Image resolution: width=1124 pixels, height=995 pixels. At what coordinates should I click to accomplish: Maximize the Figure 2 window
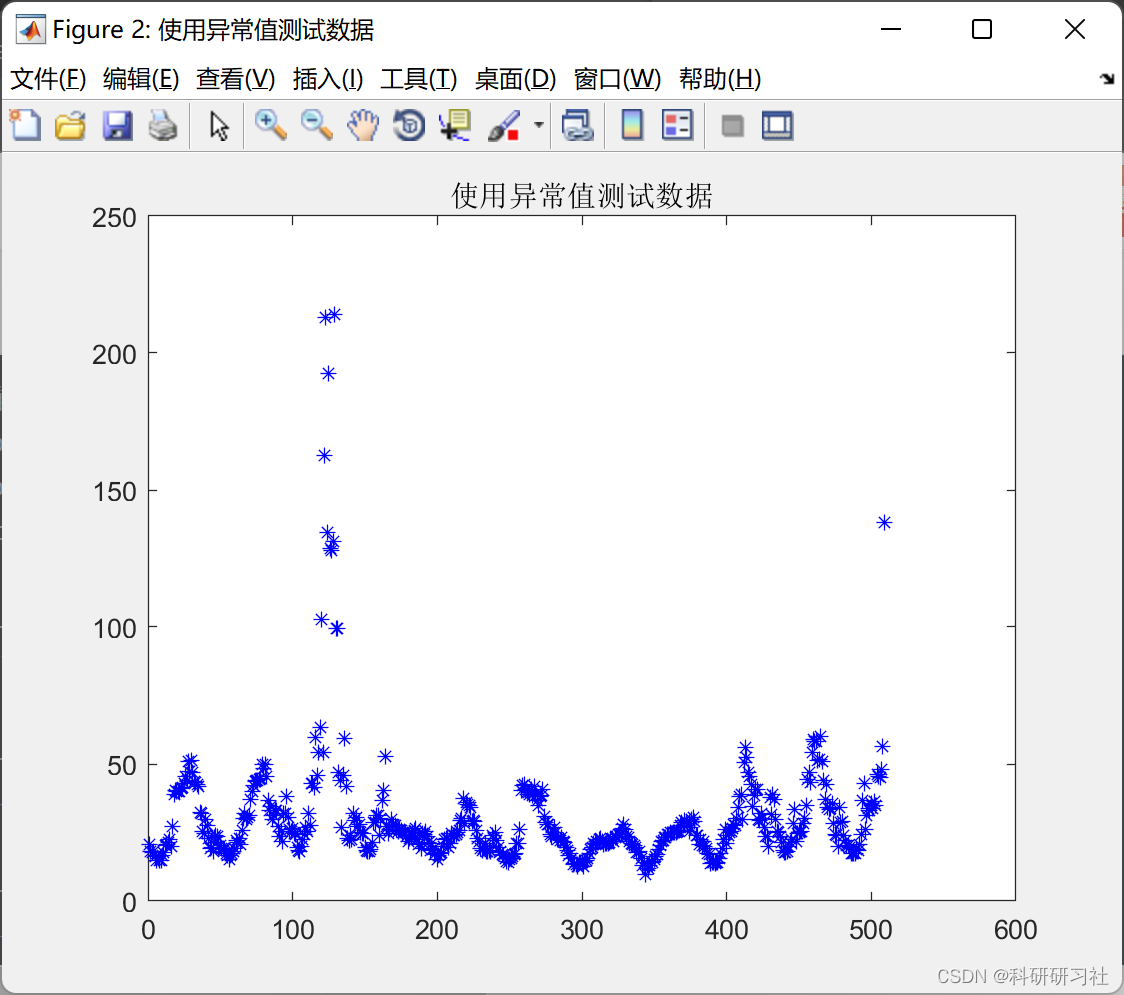(982, 29)
